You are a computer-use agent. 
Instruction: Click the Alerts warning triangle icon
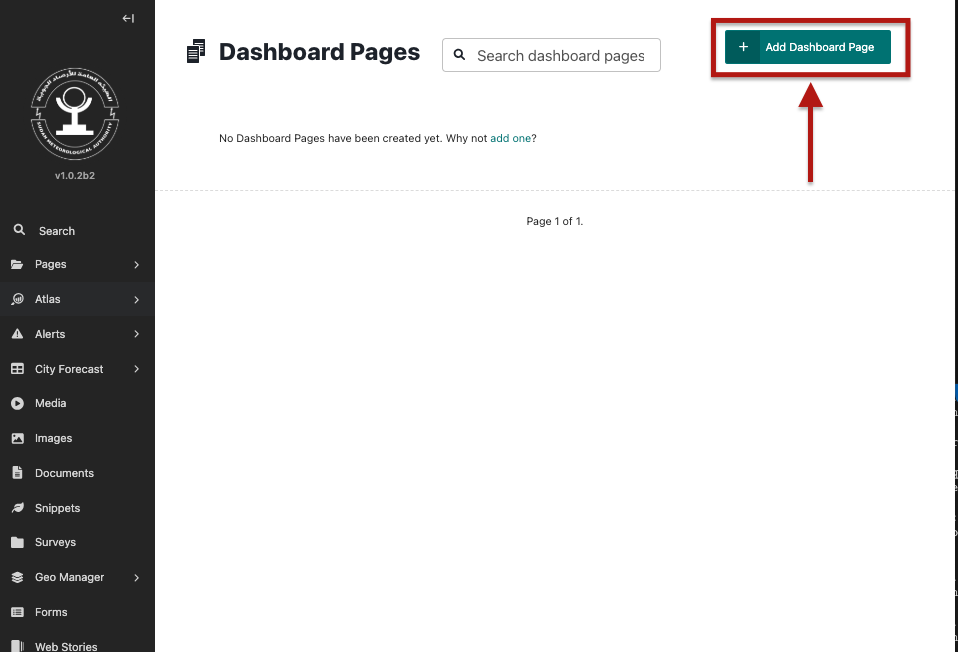pyautogui.click(x=18, y=334)
